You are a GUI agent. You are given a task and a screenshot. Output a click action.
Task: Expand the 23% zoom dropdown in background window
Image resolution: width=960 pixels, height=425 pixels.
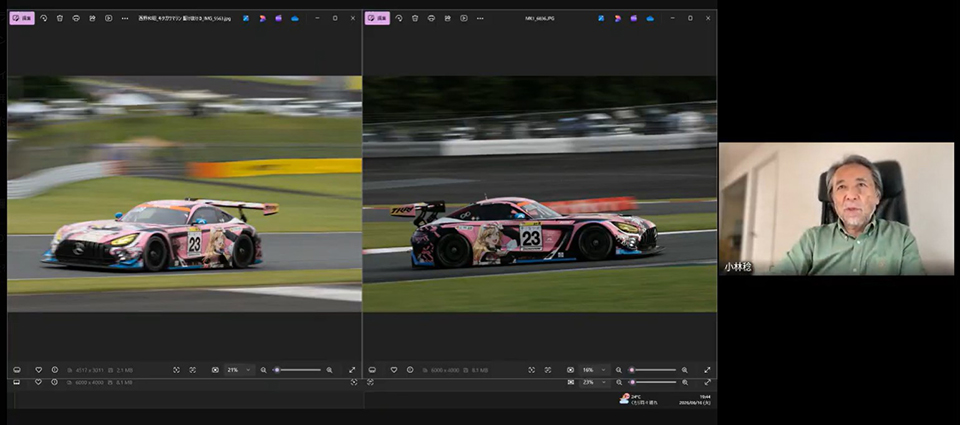click(594, 382)
